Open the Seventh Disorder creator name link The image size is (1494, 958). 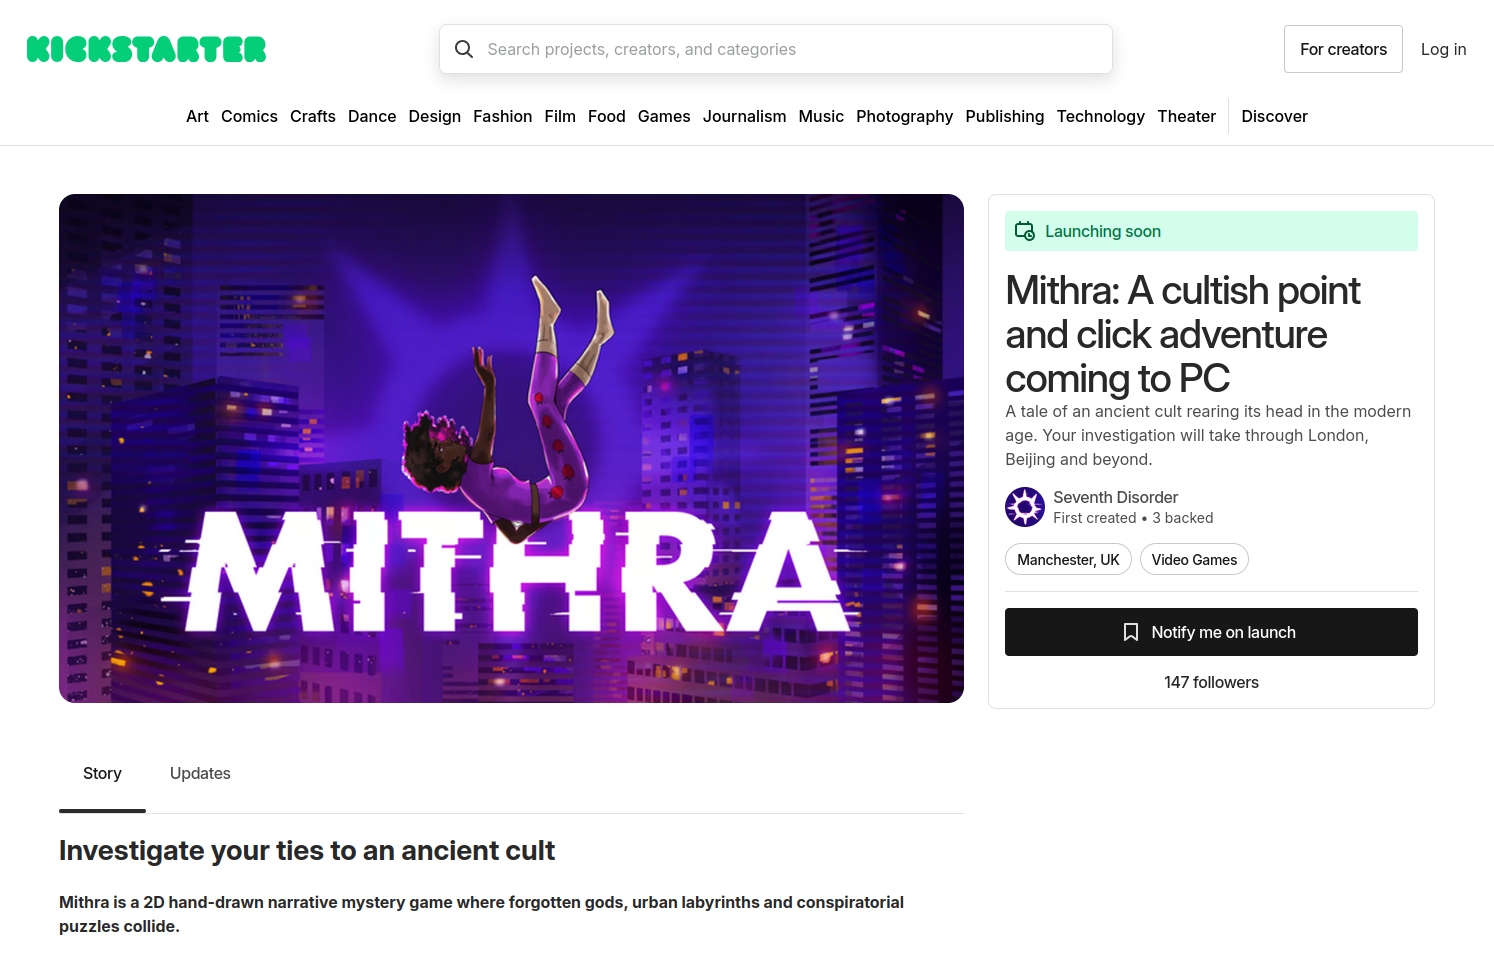pos(1115,497)
